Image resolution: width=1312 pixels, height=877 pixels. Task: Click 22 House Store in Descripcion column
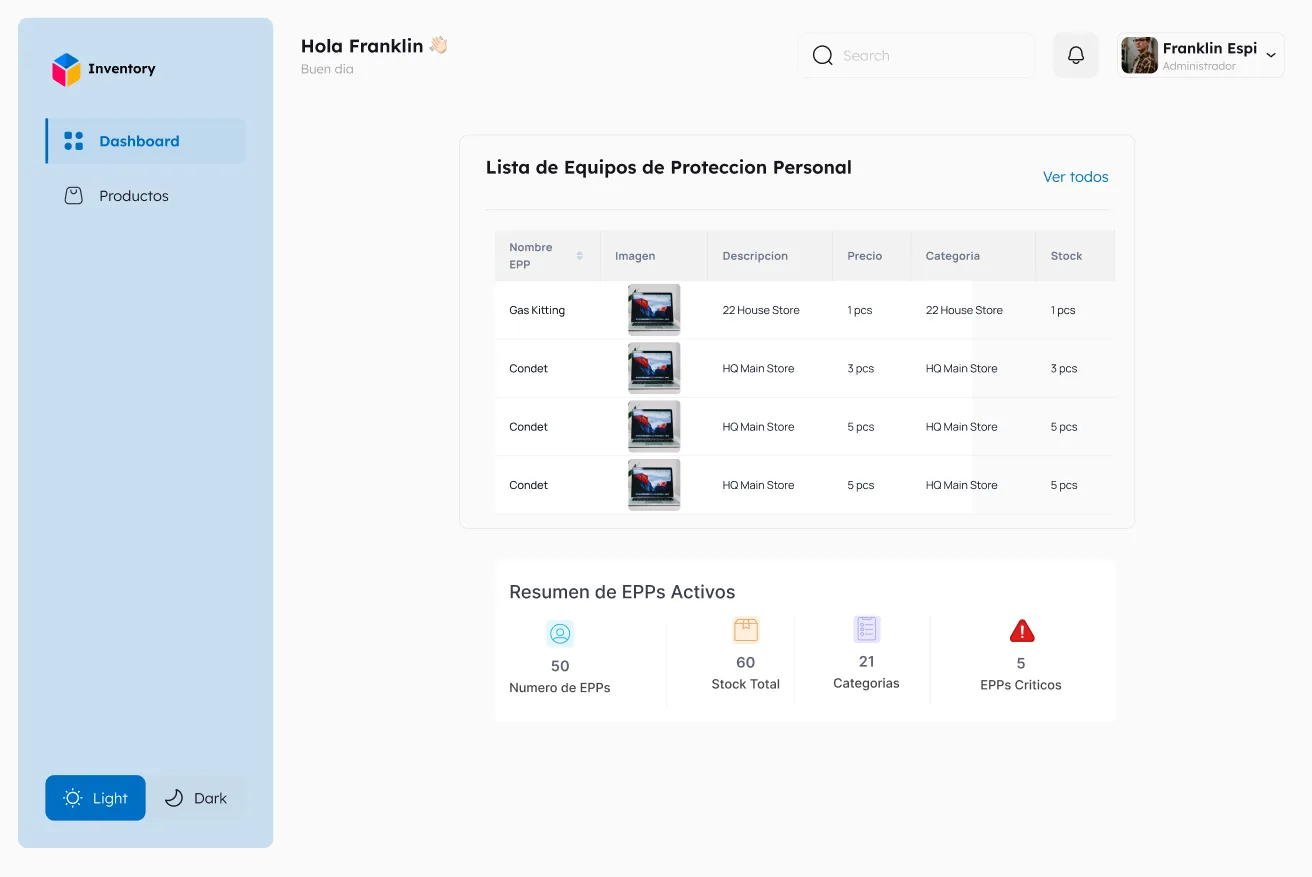pyautogui.click(x=761, y=310)
